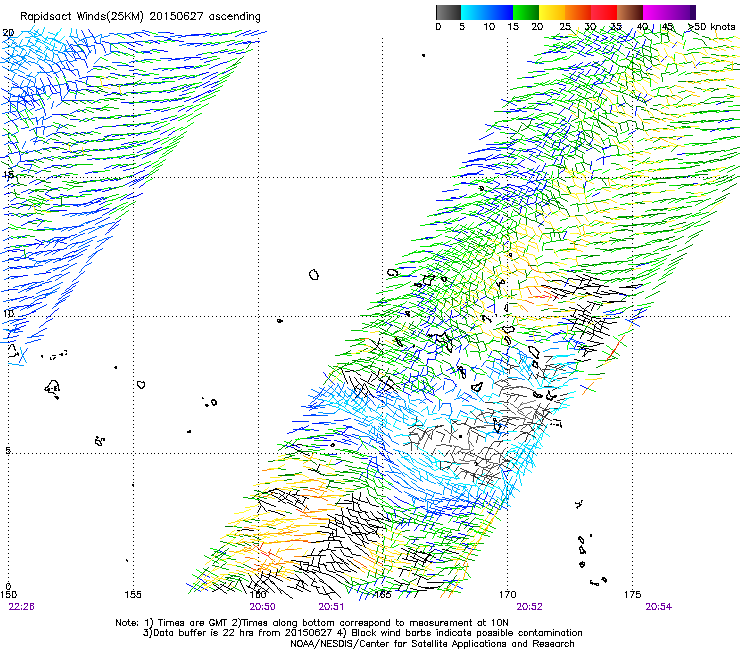Pick the brown 35–40 knots legend swatch
The image size is (740, 650).
[x=630, y=12]
